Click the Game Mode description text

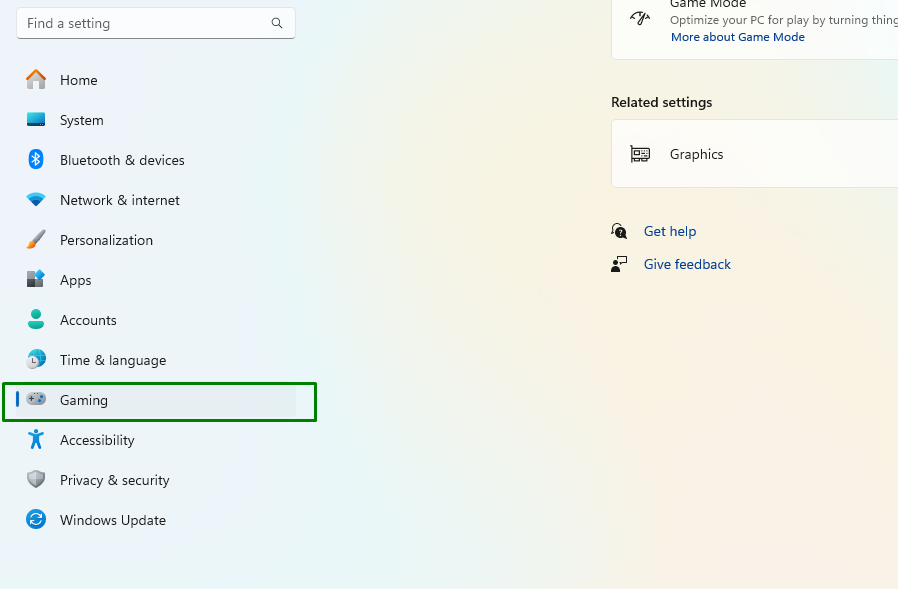tap(784, 20)
